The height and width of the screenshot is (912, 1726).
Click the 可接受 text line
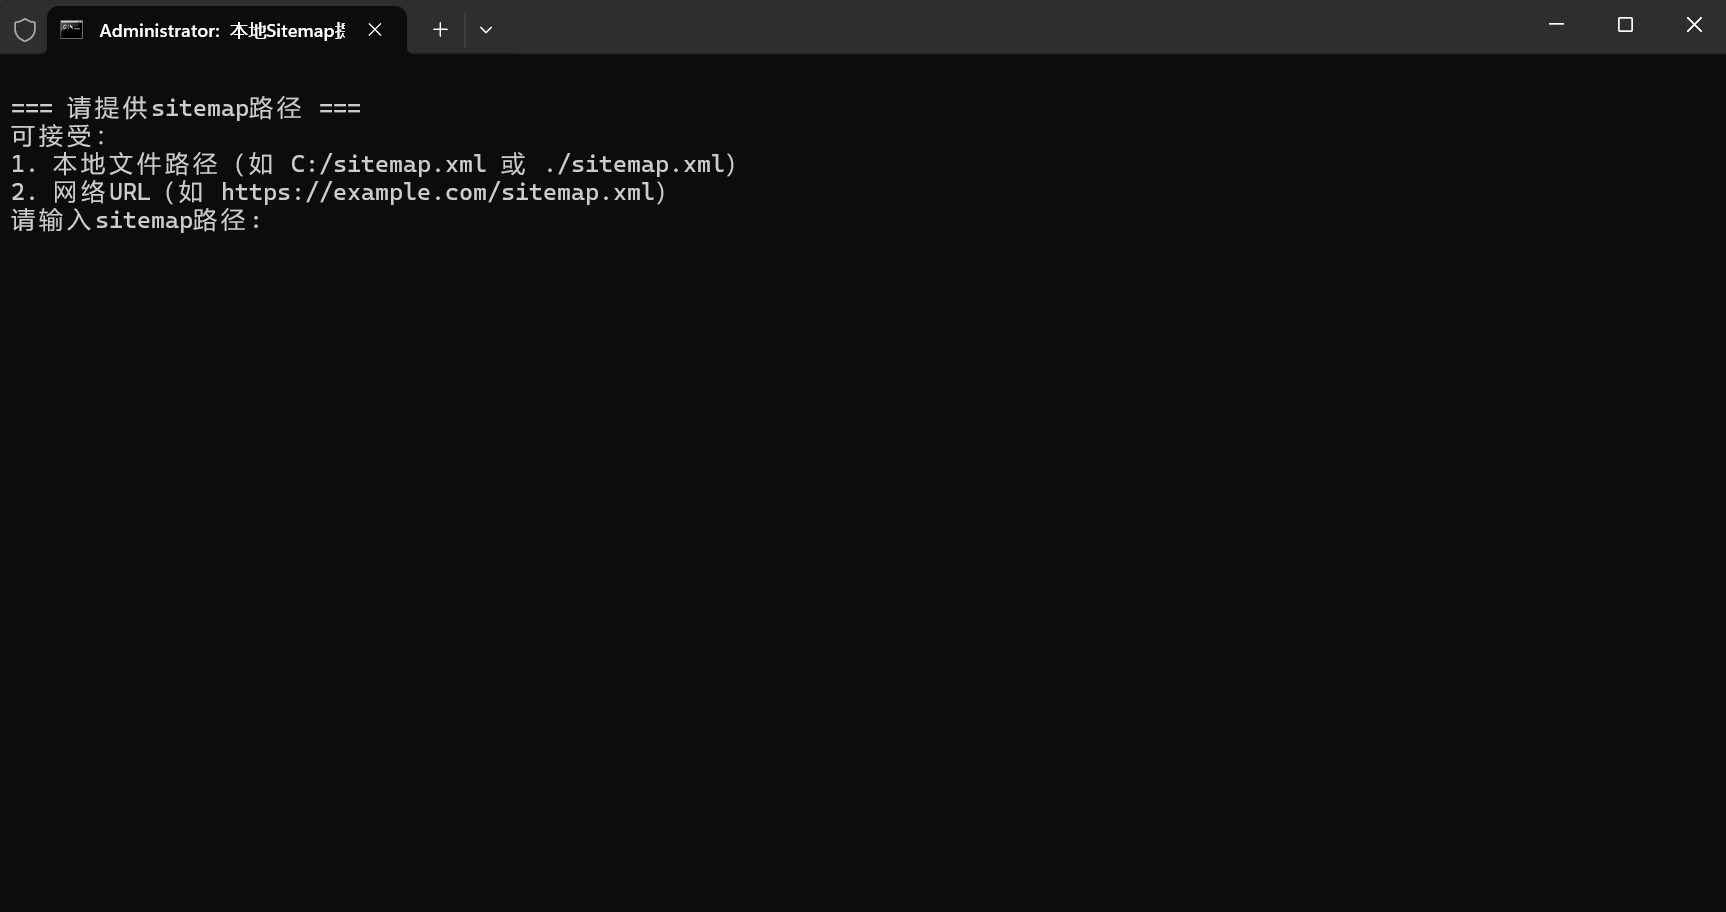pos(58,136)
